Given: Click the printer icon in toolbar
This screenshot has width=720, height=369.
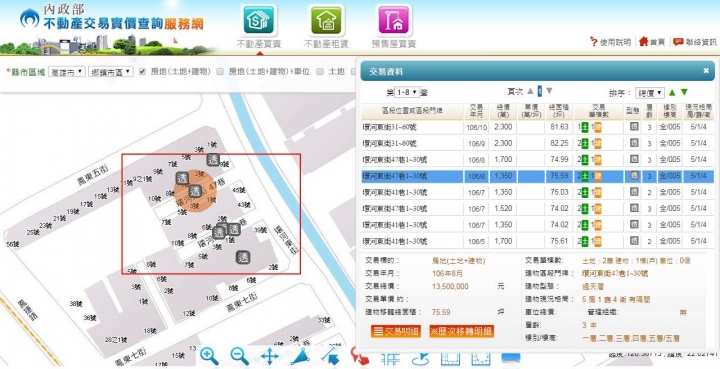Looking at the screenshot, I should click(511, 358).
